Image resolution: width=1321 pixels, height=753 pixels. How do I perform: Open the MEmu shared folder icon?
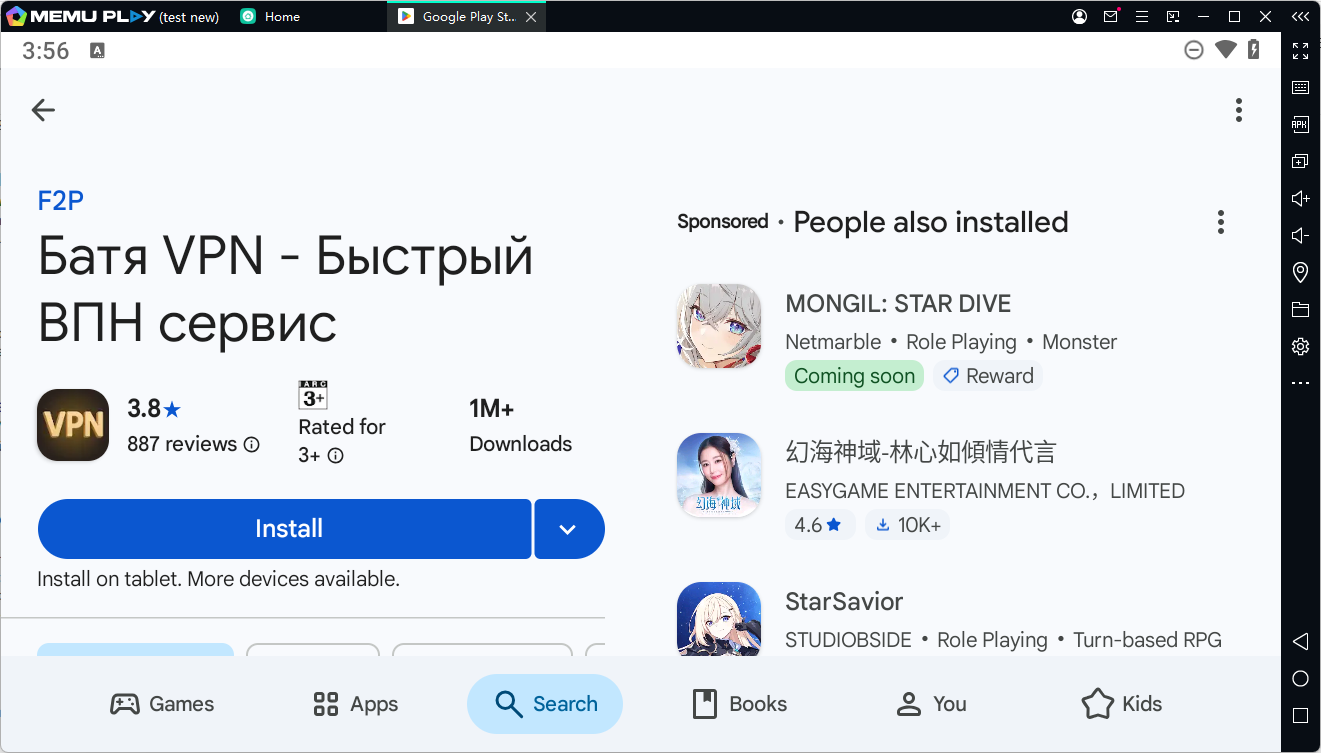coord(1300,309)
